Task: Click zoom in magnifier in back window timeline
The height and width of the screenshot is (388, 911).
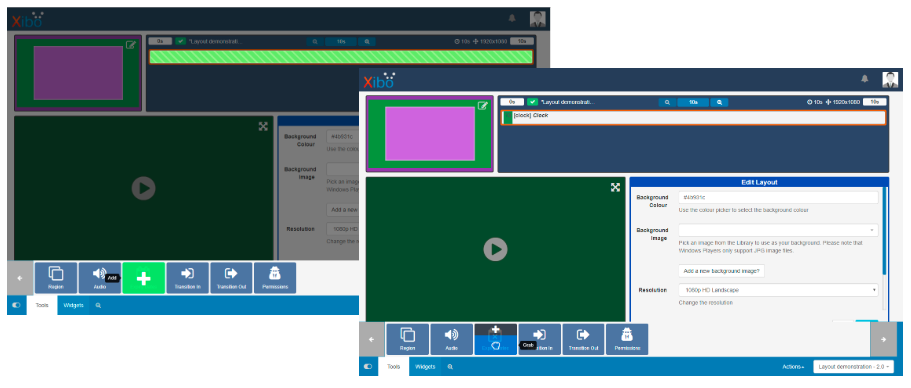Action: (x=367, y=42)
